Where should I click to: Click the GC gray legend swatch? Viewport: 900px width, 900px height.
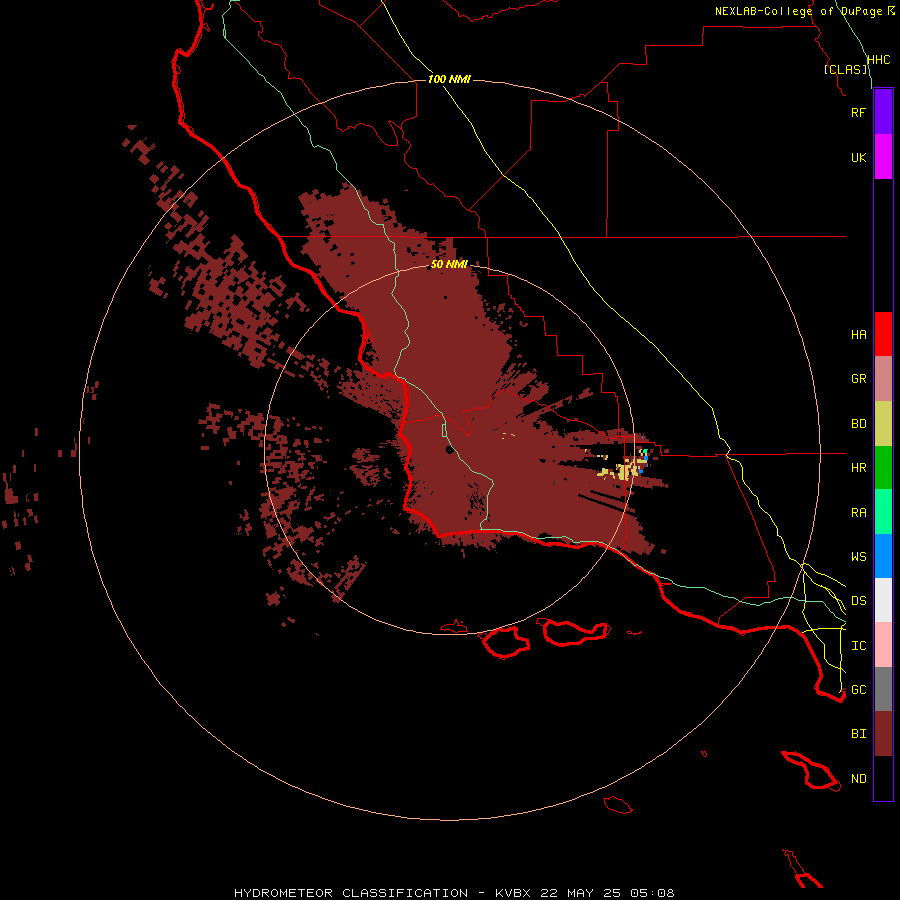[883, 689]
